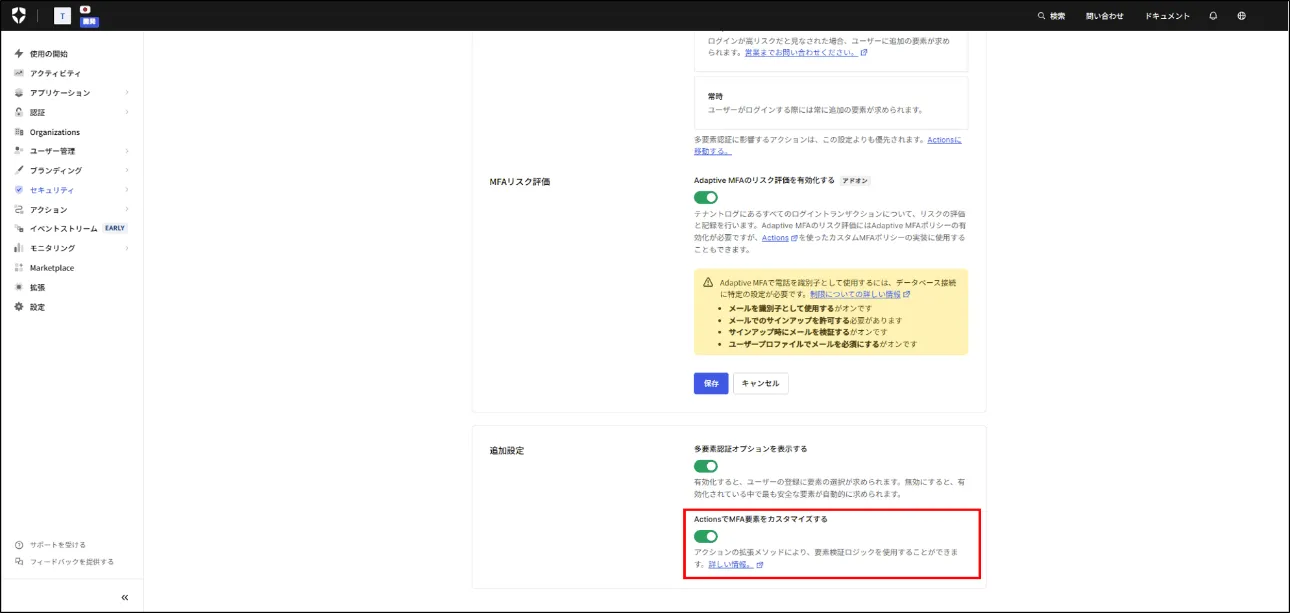Expand the 認証 sidebar section
This screenshot has height=613, width=1290.
(x=37, y=112)
